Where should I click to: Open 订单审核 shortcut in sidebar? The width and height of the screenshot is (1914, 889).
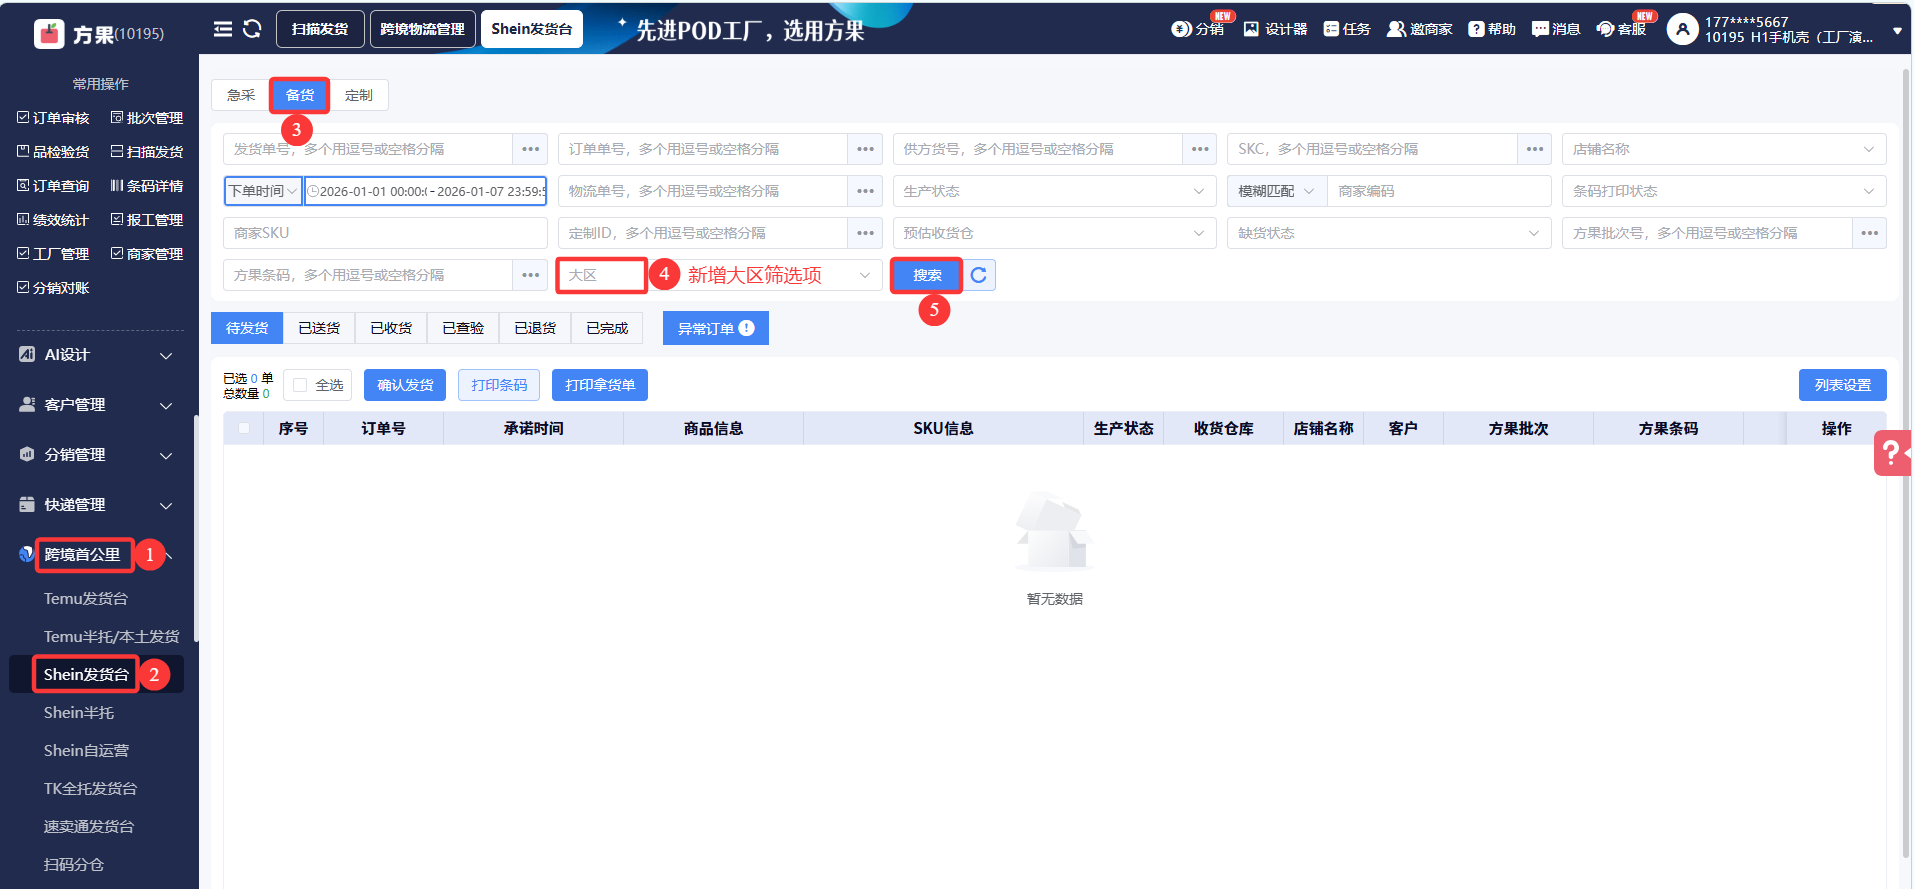coord(53,118)
